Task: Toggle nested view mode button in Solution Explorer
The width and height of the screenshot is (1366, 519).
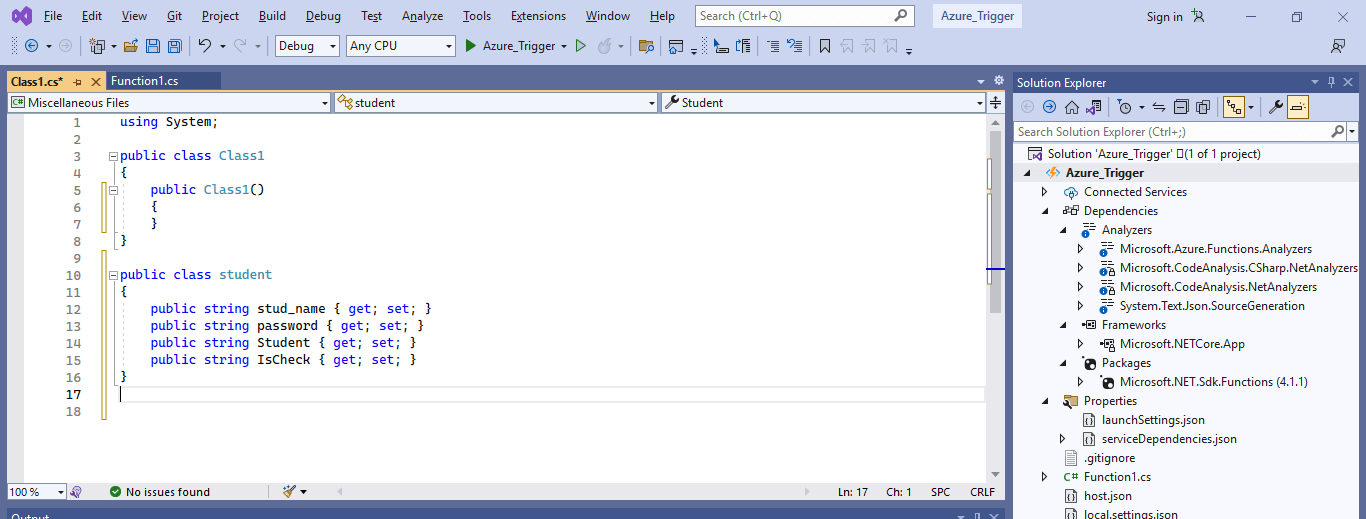Action: click(1234, 107)
